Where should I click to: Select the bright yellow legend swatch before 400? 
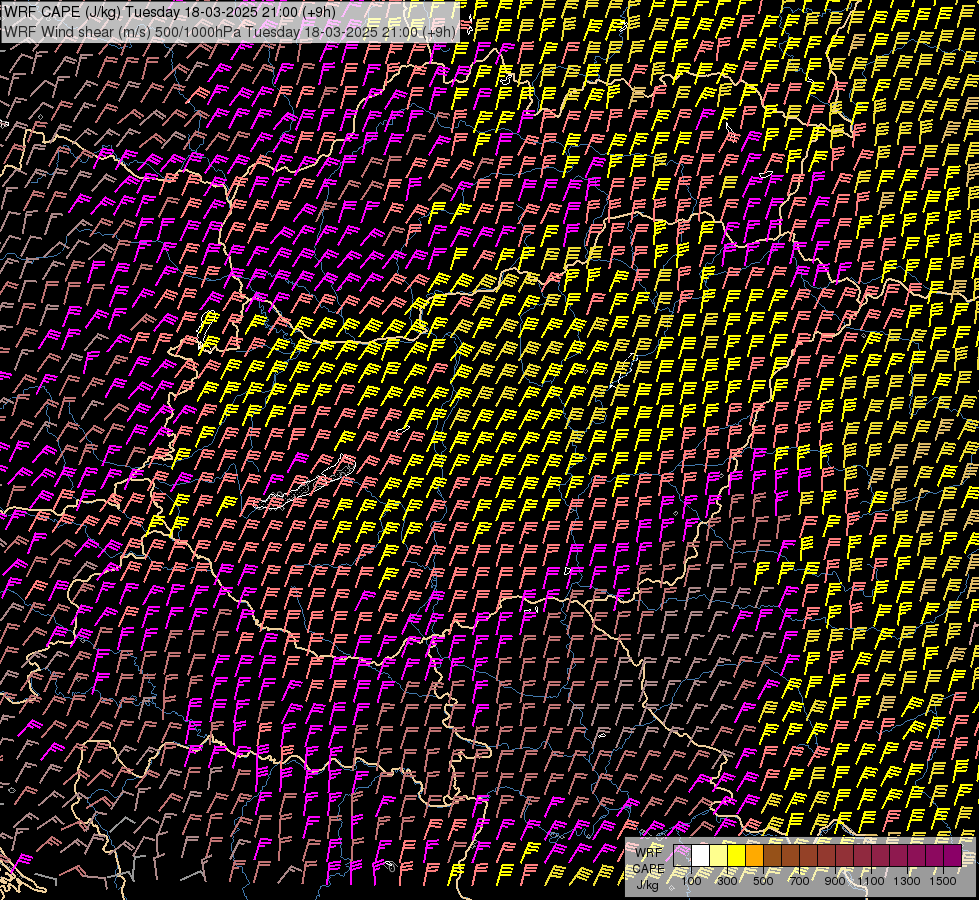[737, 855]
